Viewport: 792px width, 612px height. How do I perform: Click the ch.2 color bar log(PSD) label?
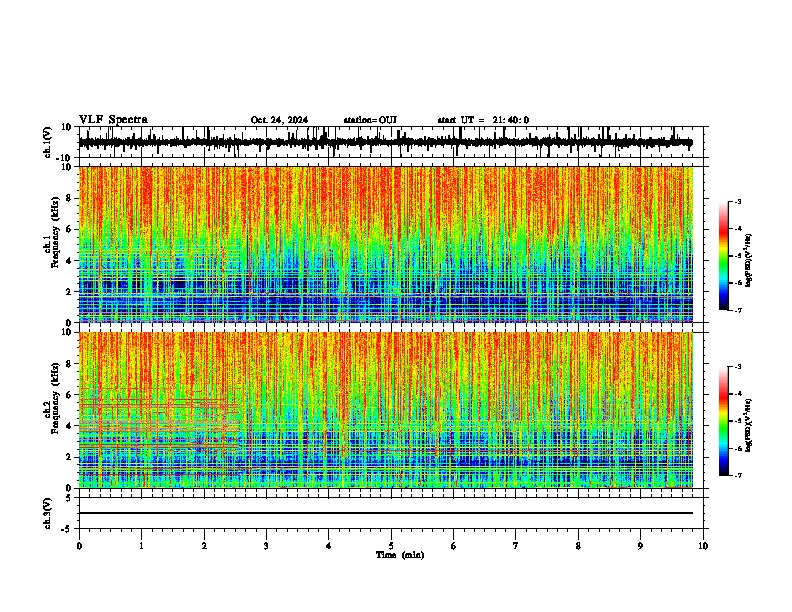point(749,425)
